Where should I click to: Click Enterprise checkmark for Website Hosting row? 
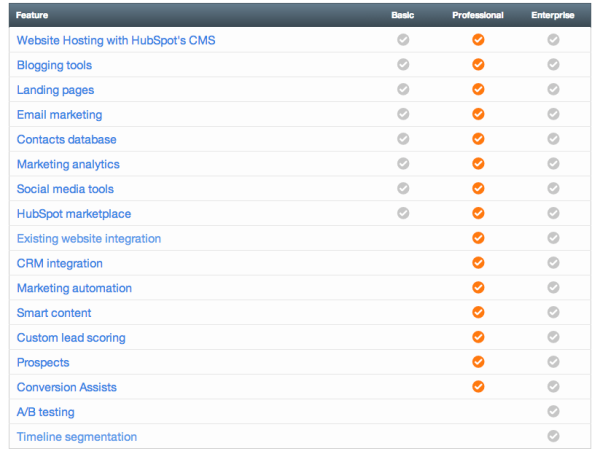553,39
